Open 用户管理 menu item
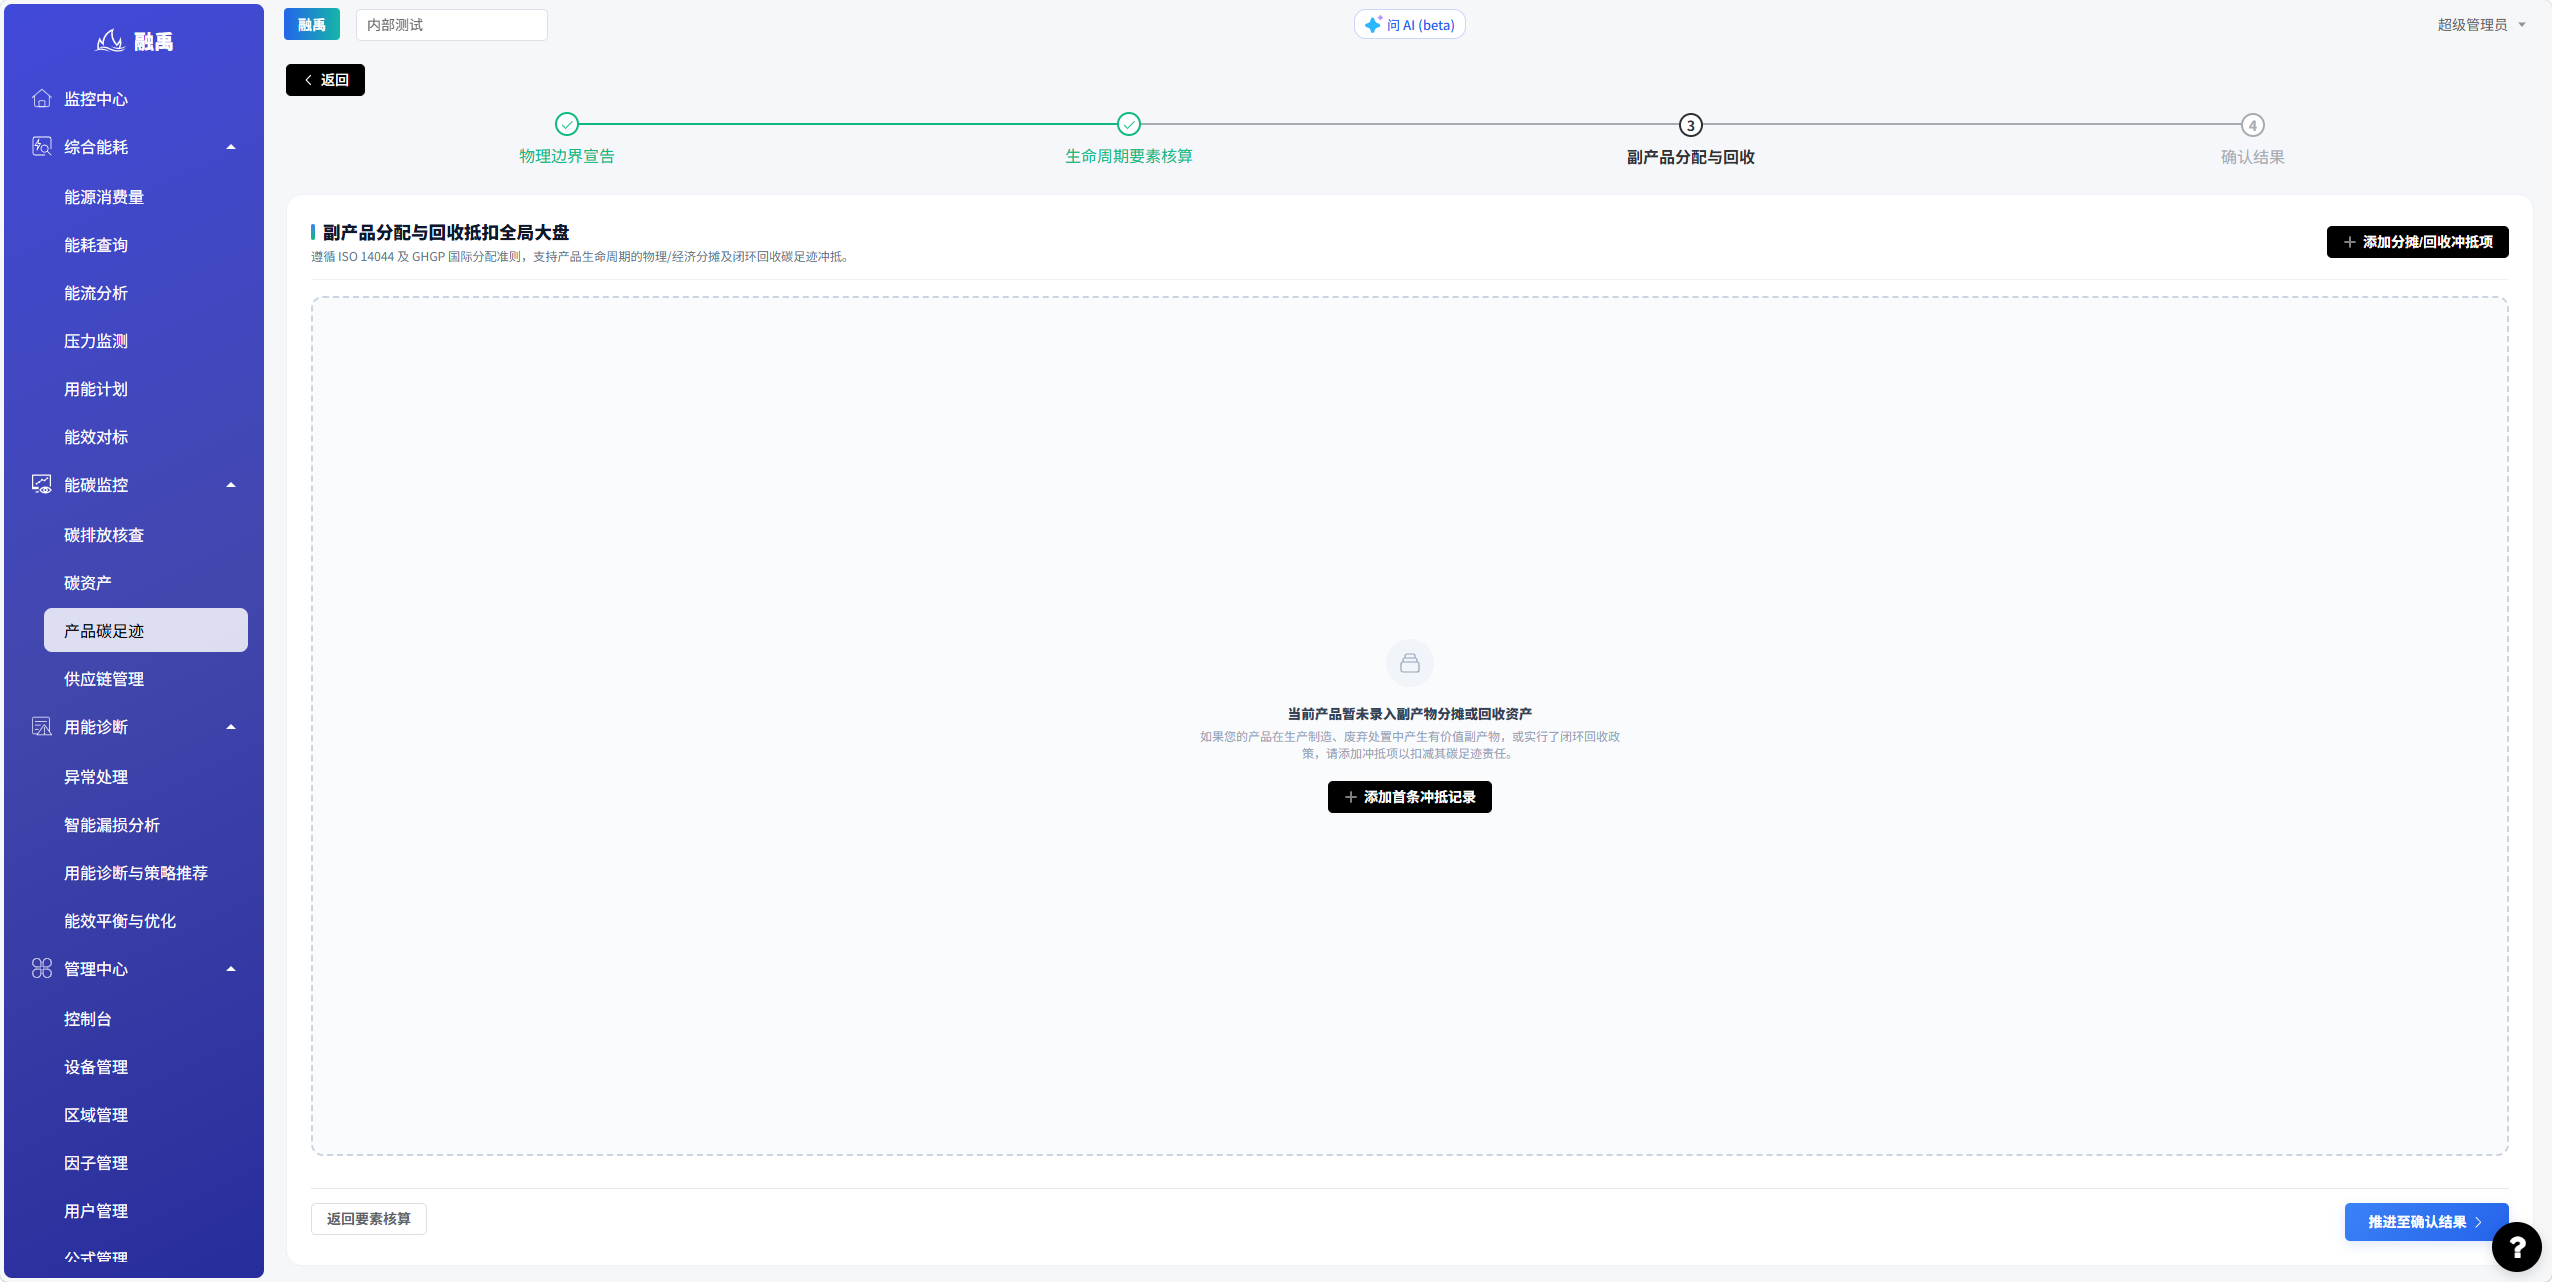 (x=146, y=1211)
